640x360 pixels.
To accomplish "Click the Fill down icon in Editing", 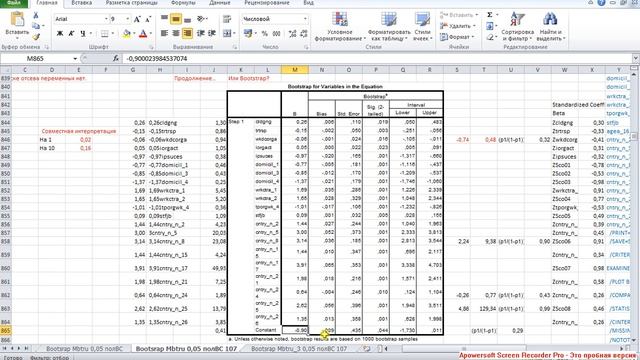I will (x=489, y=26).
